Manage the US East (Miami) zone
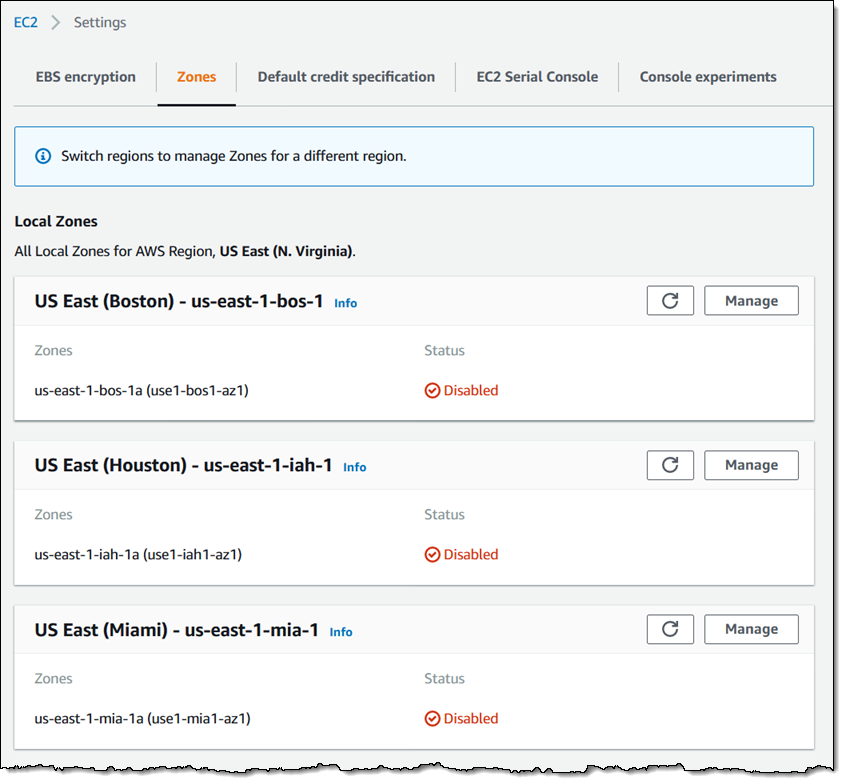The width and height of the screenshot is (844, 783). point(751,629)
